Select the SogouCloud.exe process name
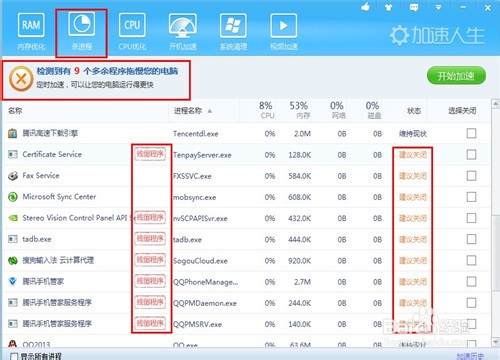 (200, 261)
